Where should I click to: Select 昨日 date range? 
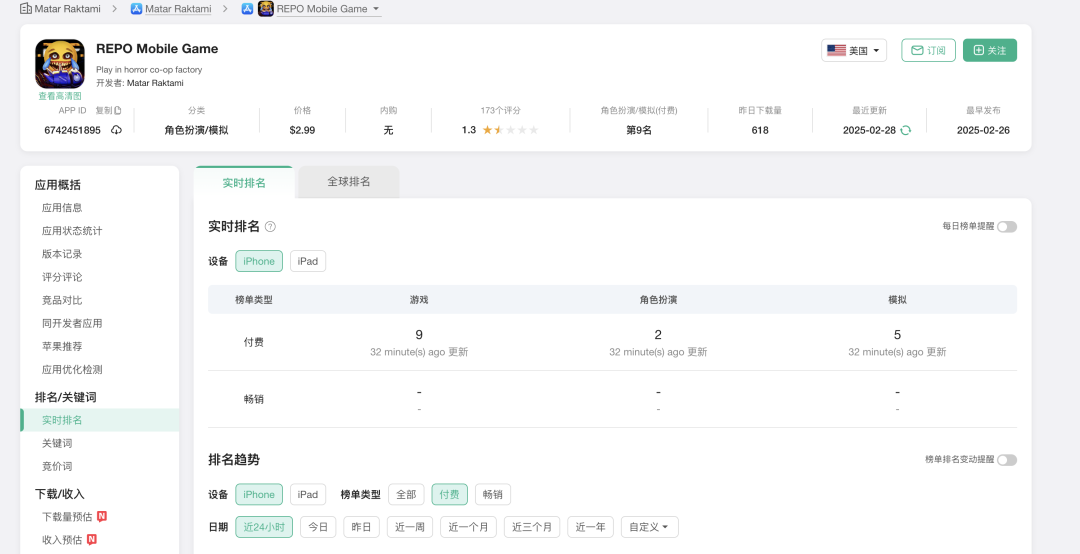click(362, 527)
